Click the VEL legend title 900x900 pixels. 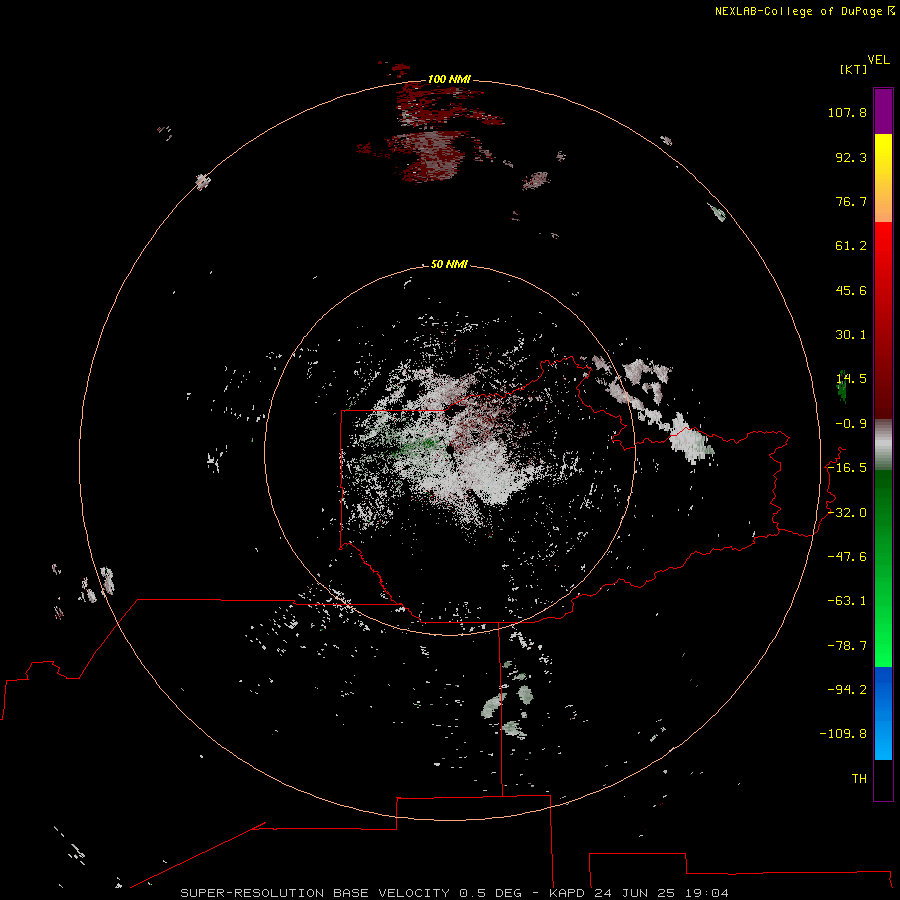point(878,60)
